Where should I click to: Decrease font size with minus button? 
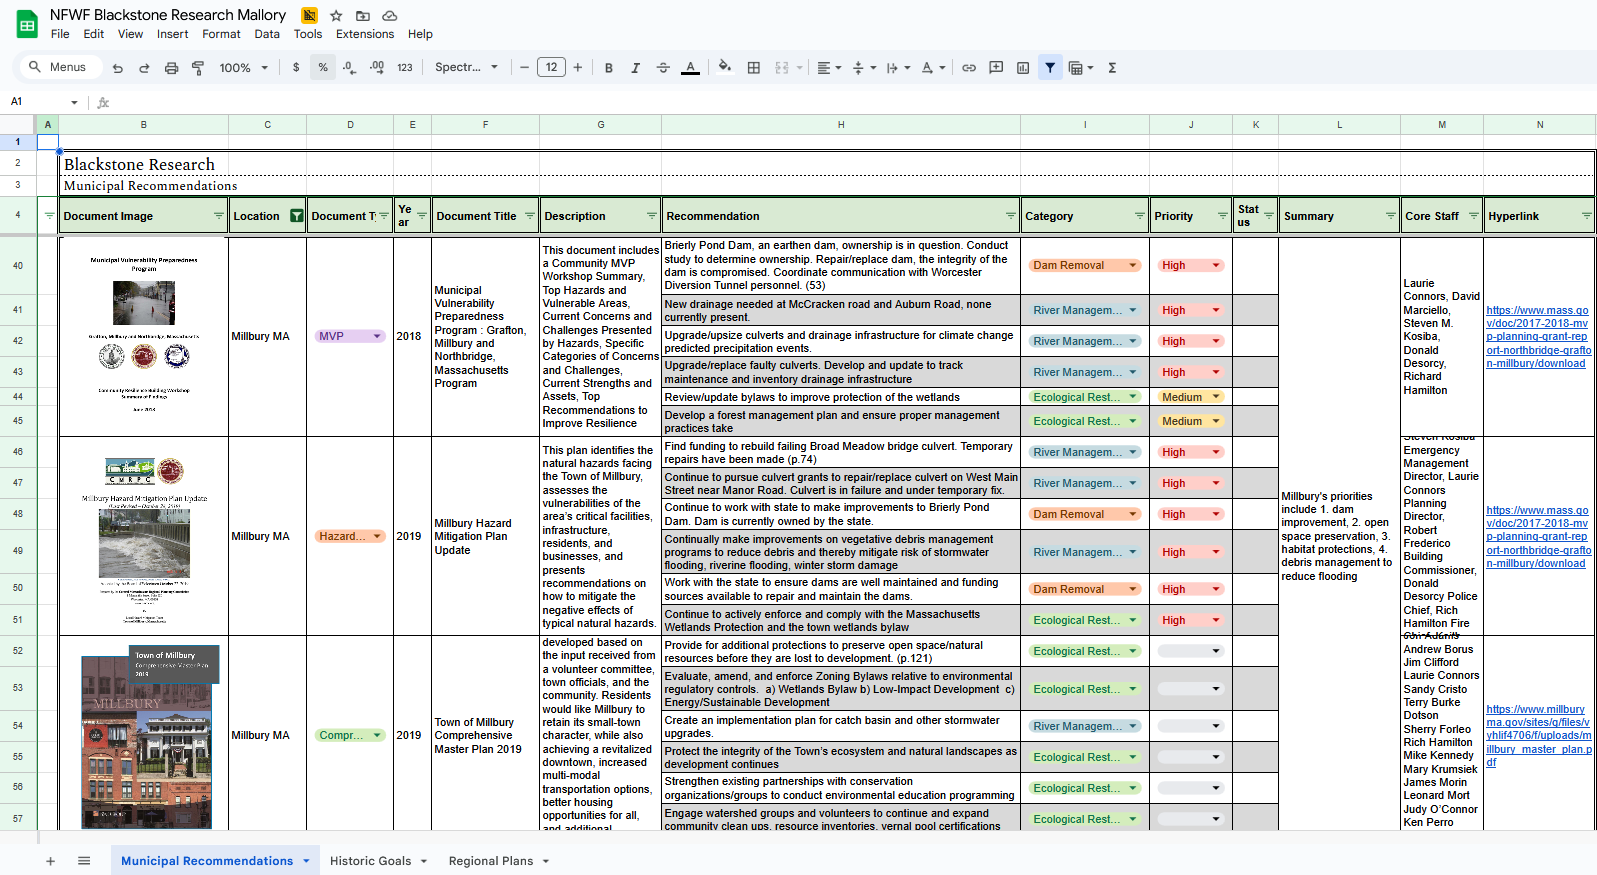click(524, 68)
